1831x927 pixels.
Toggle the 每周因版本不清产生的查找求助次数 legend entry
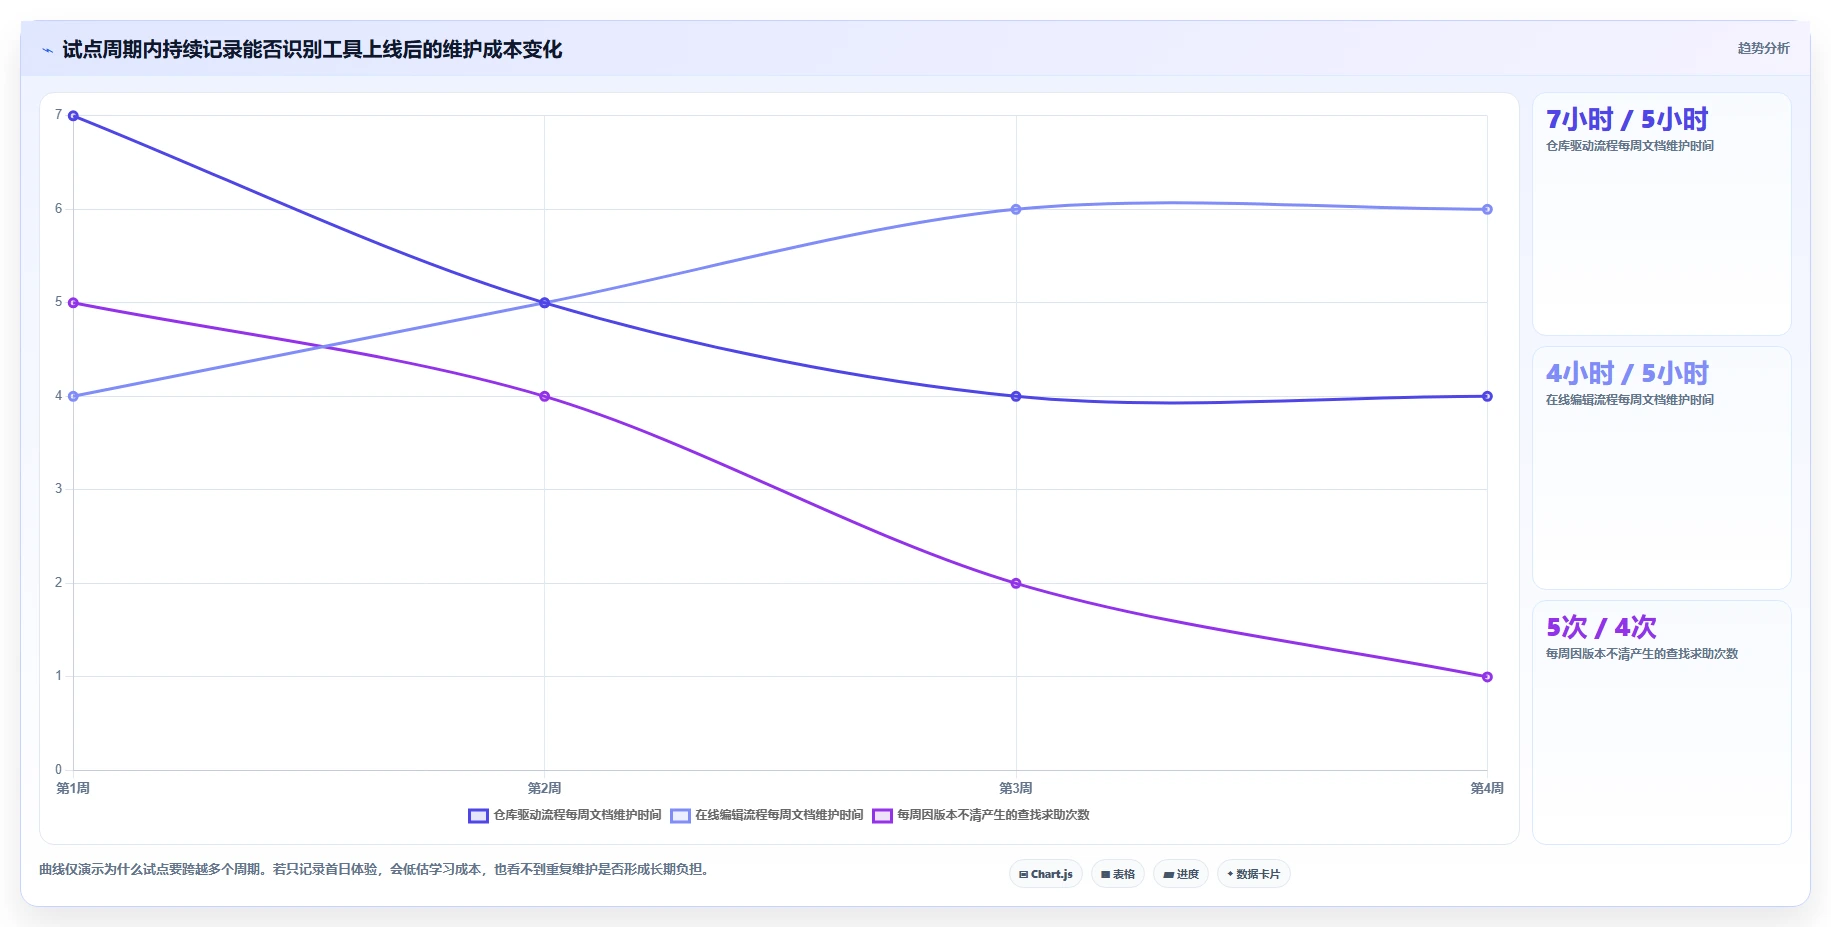click(981, 815)
